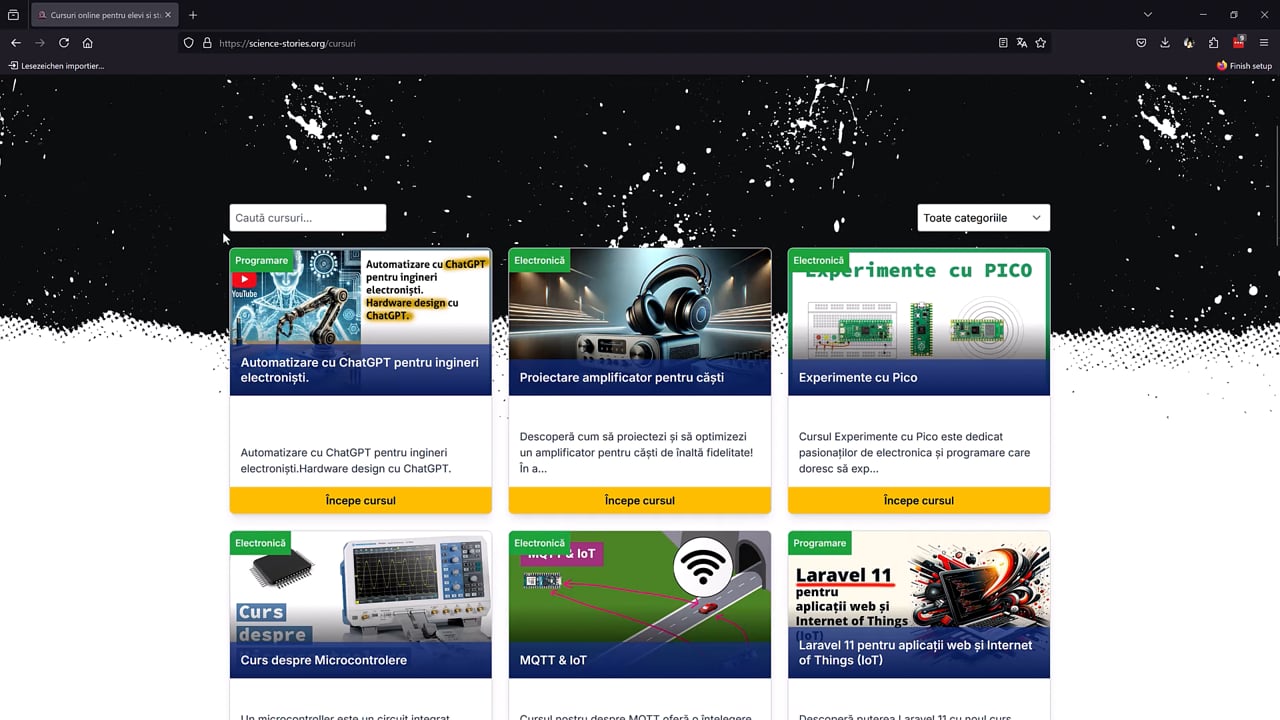This screenshot has width=1280, height=720.
Task: Open Firefox View recent browsing icon
Action: [13, 15]
